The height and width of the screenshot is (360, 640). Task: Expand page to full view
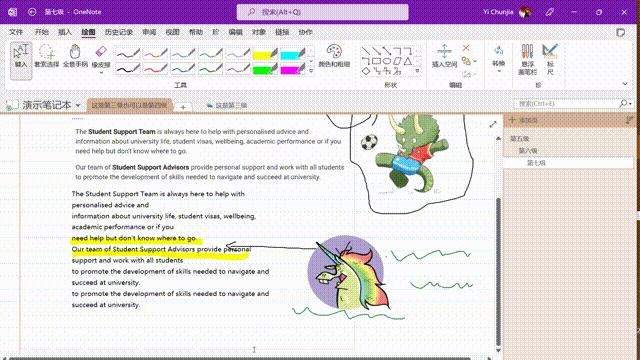click(x=493, y=124)
